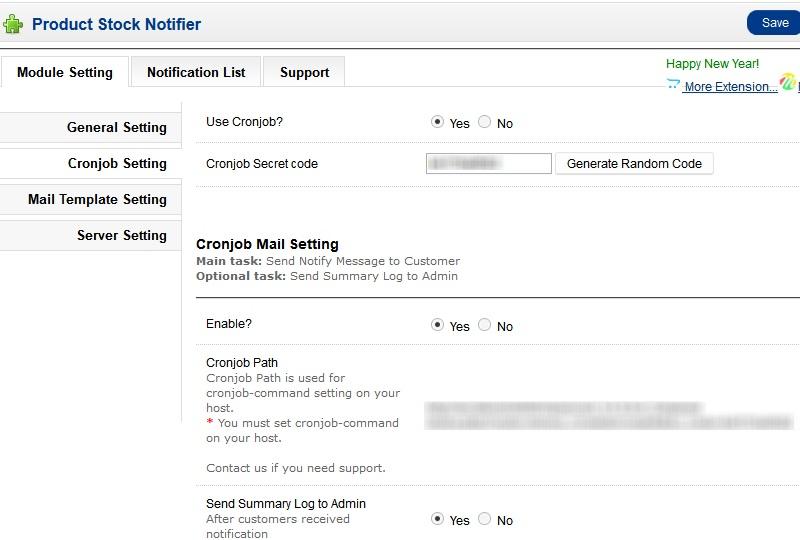Open the Notification List tab
Image resolution: width=800 pixels, height=540 pixels.
(x=196, y=72)
